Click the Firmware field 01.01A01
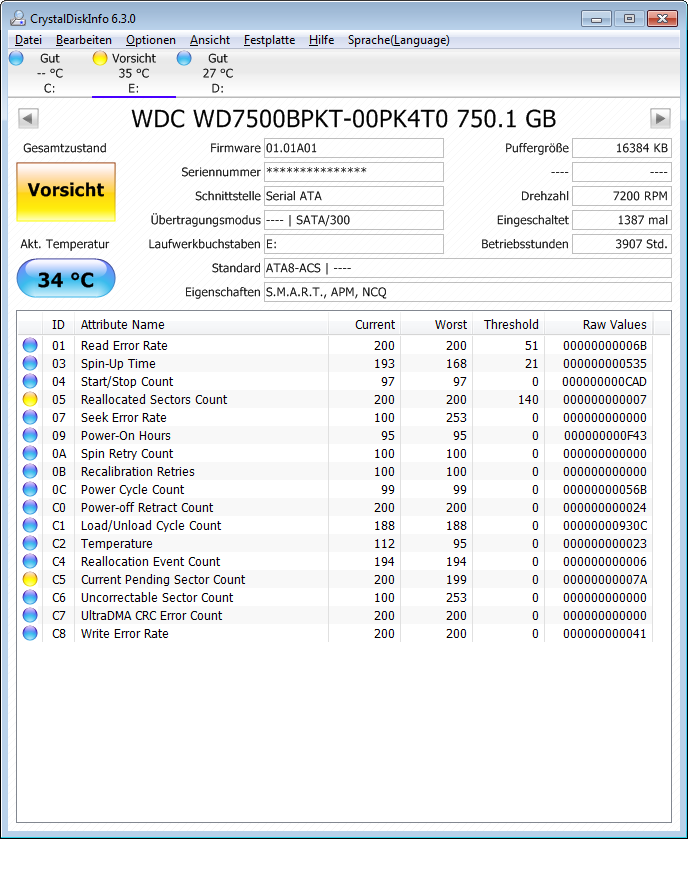 354,148
